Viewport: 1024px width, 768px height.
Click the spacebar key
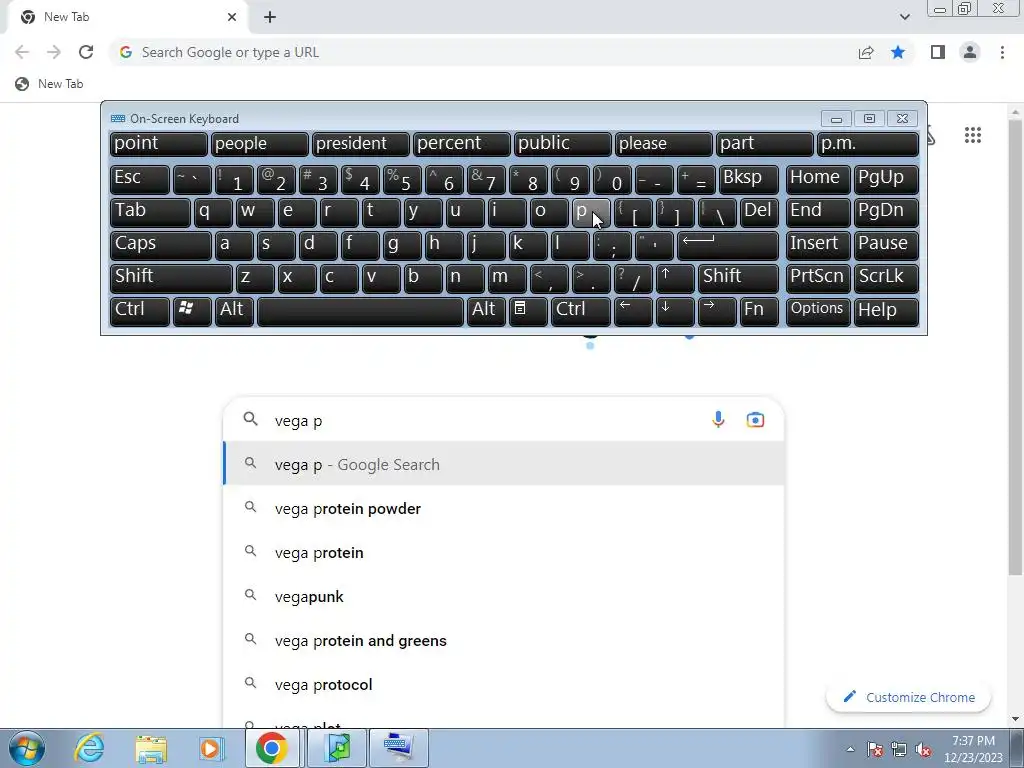pyautogui.click(x=360, y=311)
